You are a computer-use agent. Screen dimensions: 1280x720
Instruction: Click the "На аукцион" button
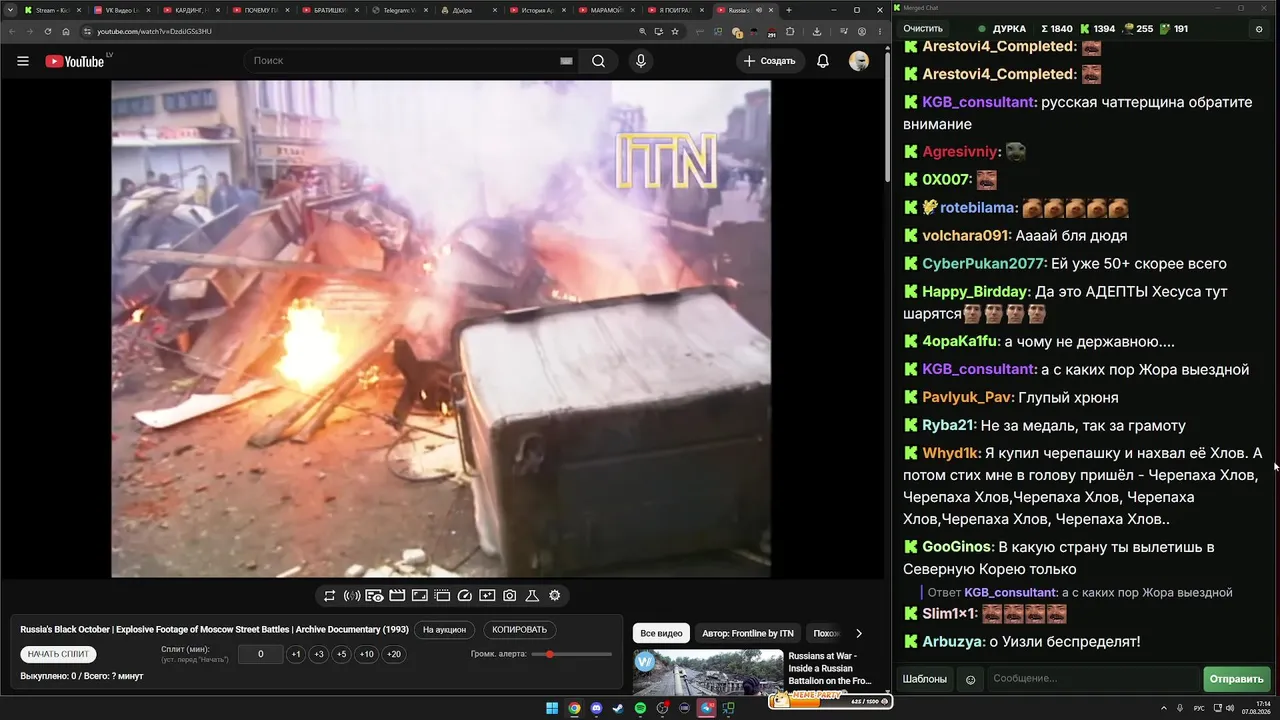point(444,630)
